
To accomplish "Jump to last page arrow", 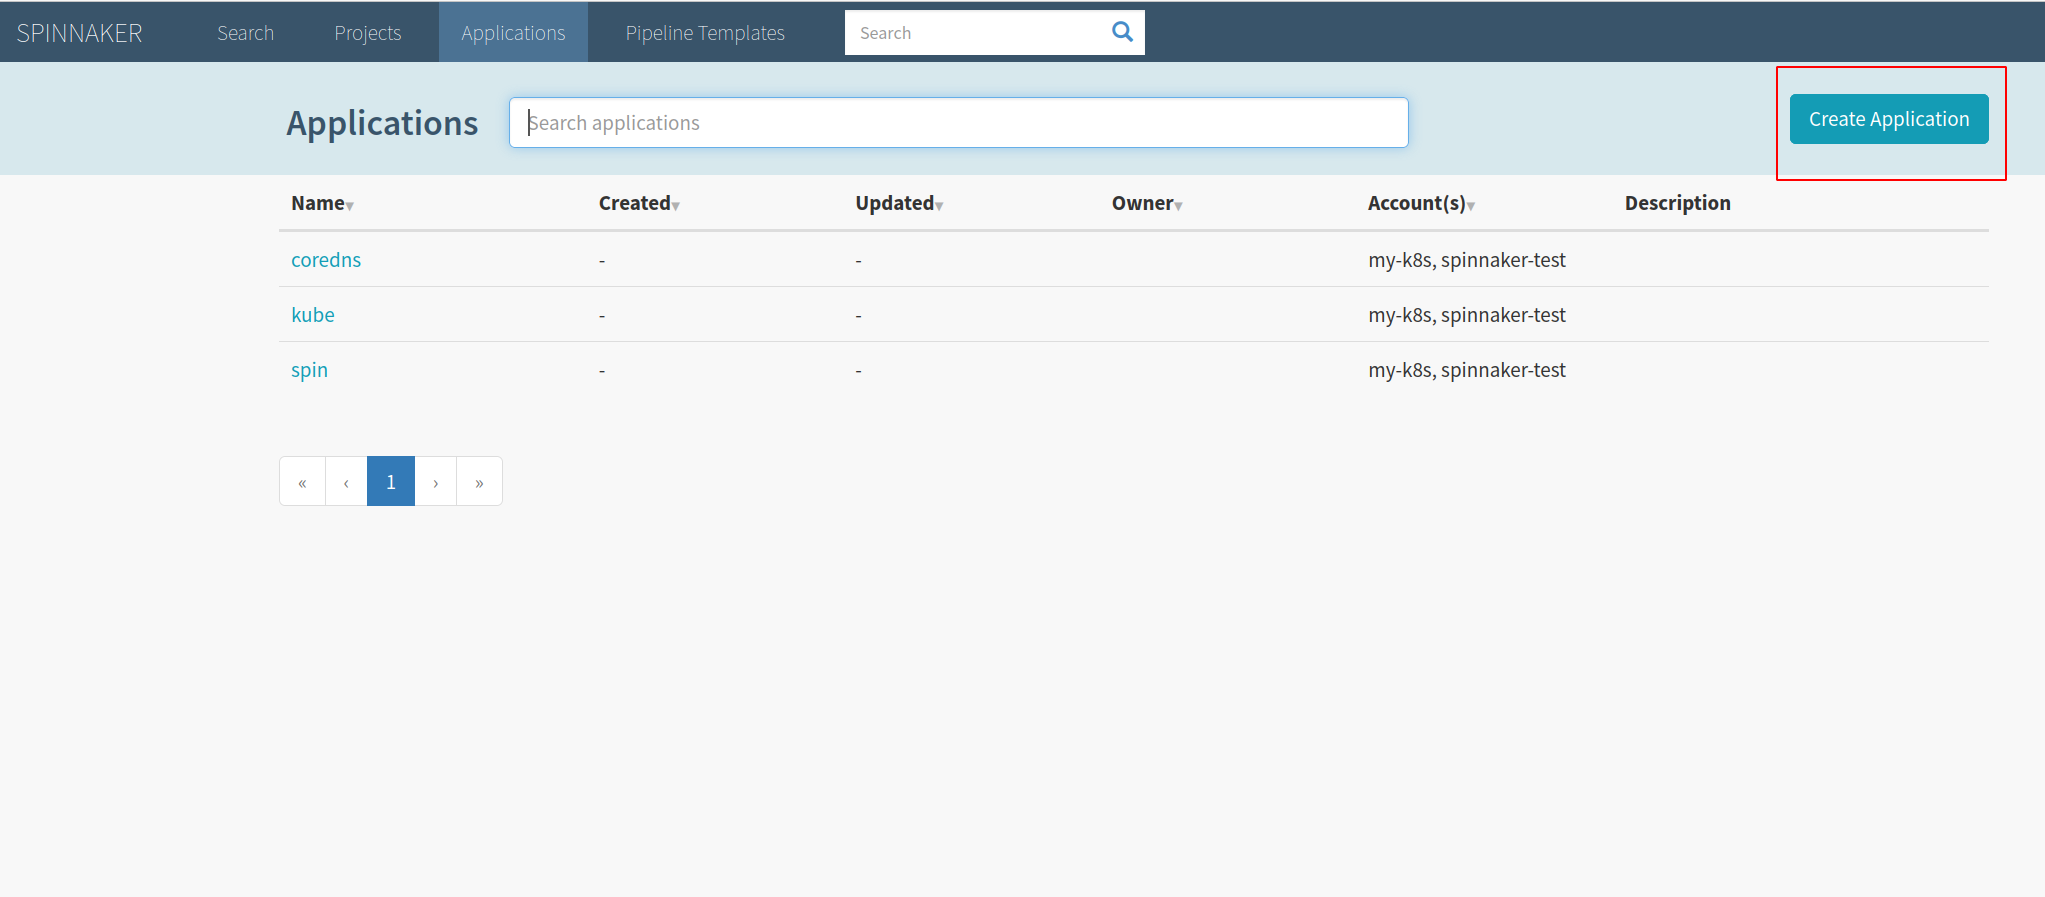I will click(479, 482).
